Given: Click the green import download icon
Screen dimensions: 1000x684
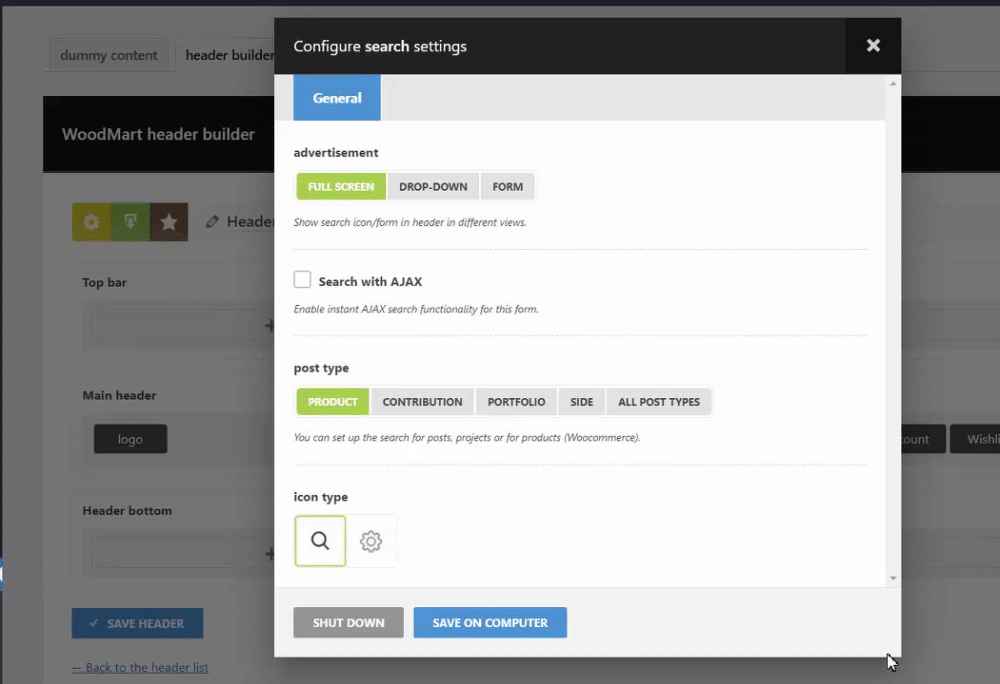Looking at the screenshot, I should 130,222.
